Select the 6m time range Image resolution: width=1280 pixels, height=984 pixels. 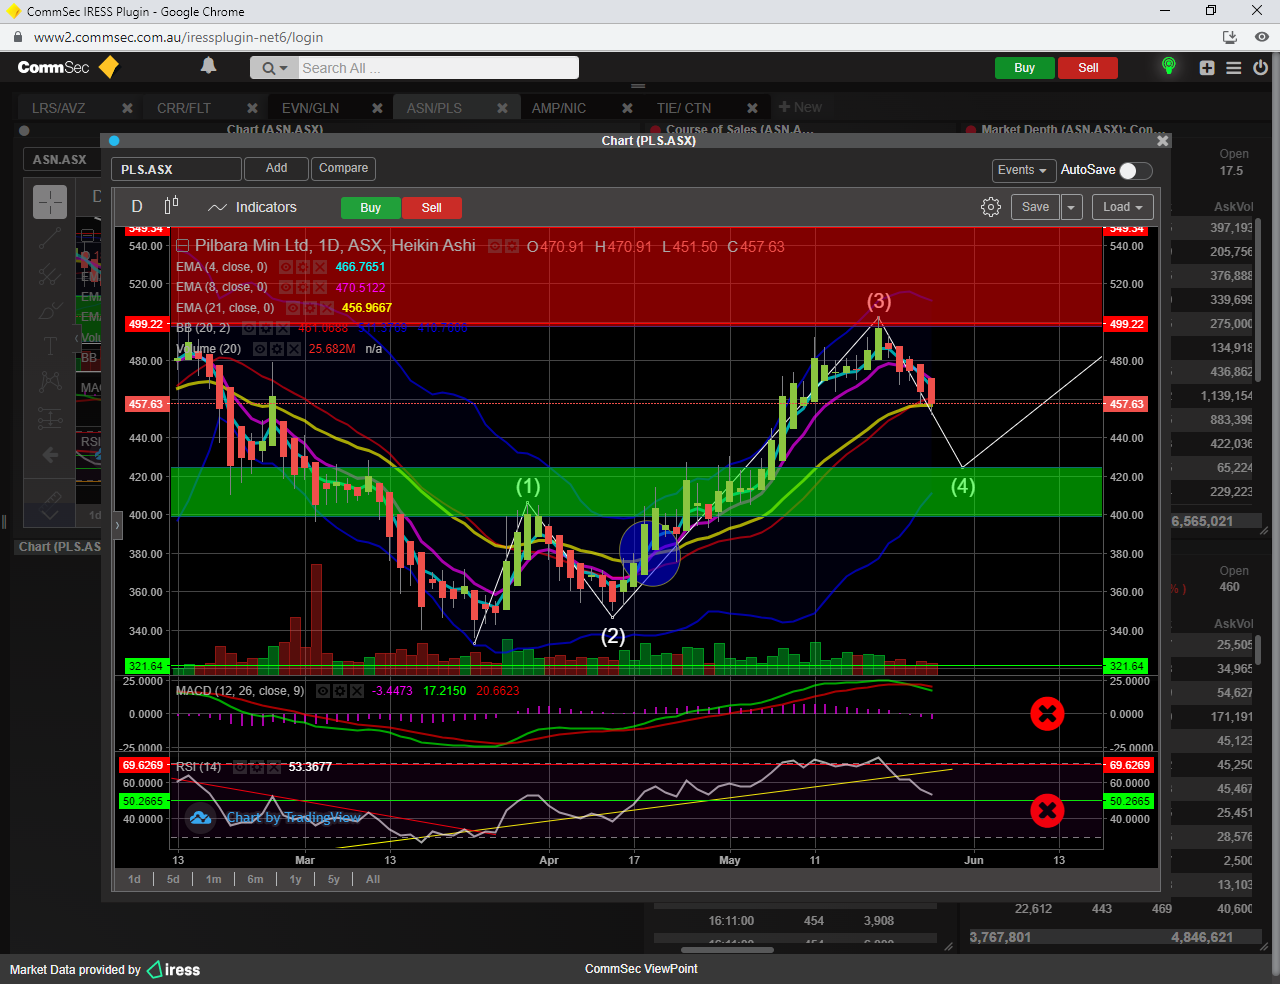255,879
